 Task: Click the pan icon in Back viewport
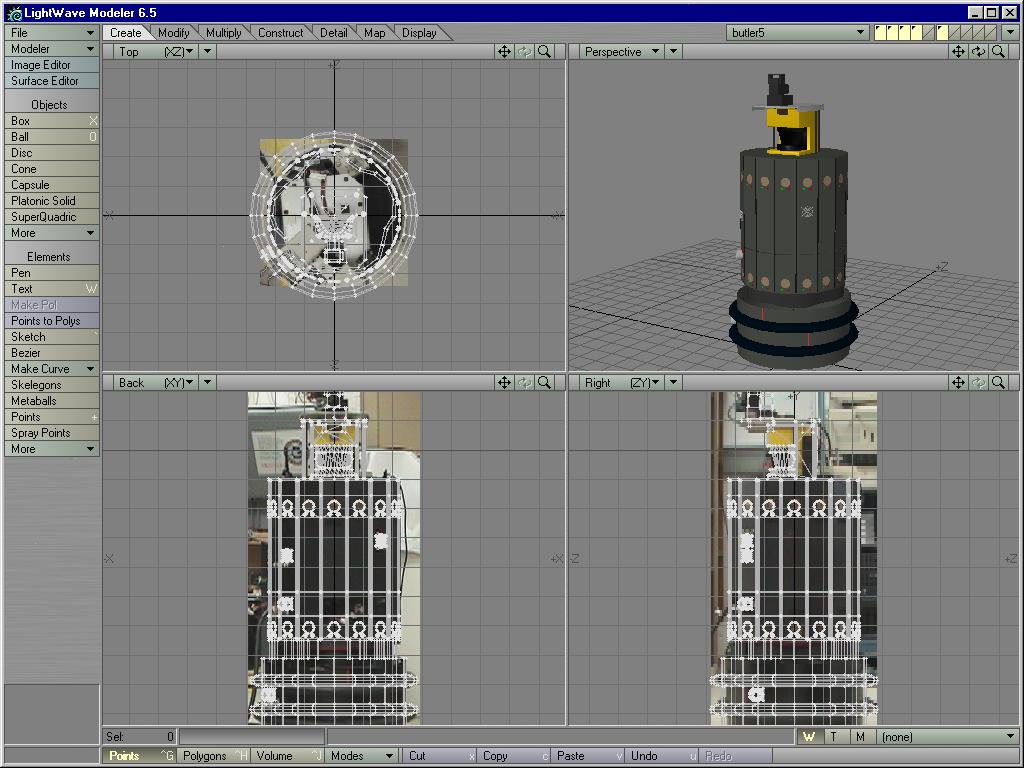[505, 382]
